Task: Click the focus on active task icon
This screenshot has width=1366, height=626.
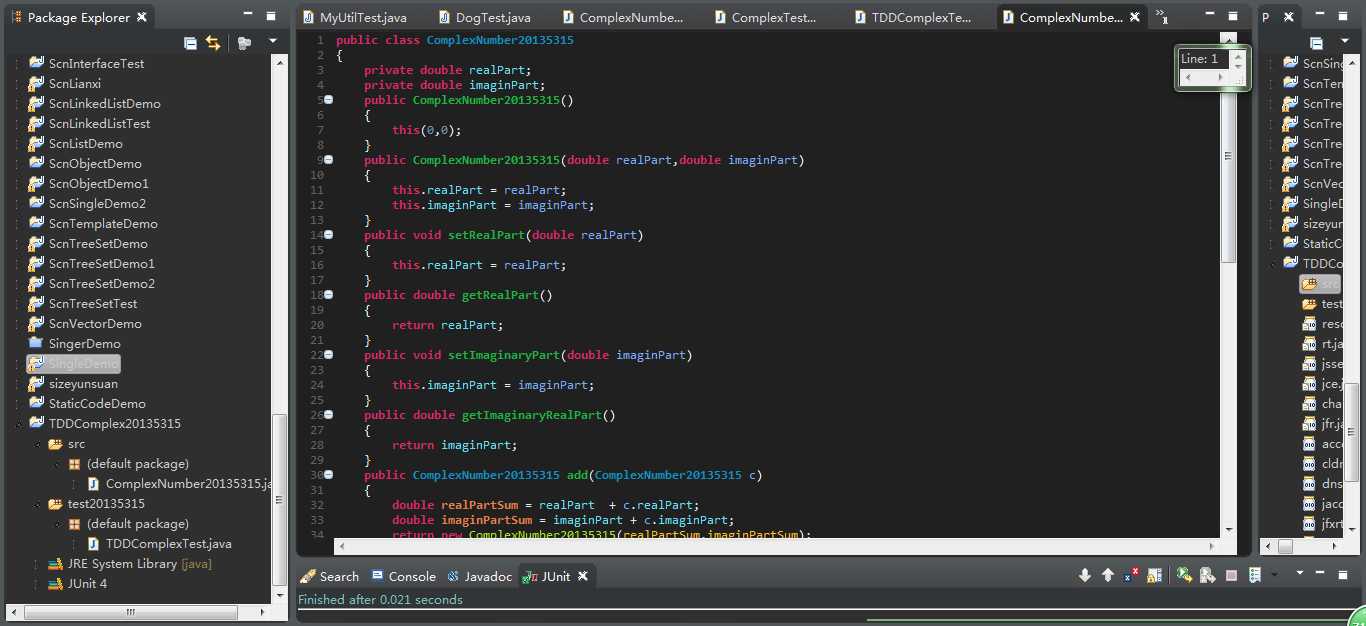Action: pos(244,43)
